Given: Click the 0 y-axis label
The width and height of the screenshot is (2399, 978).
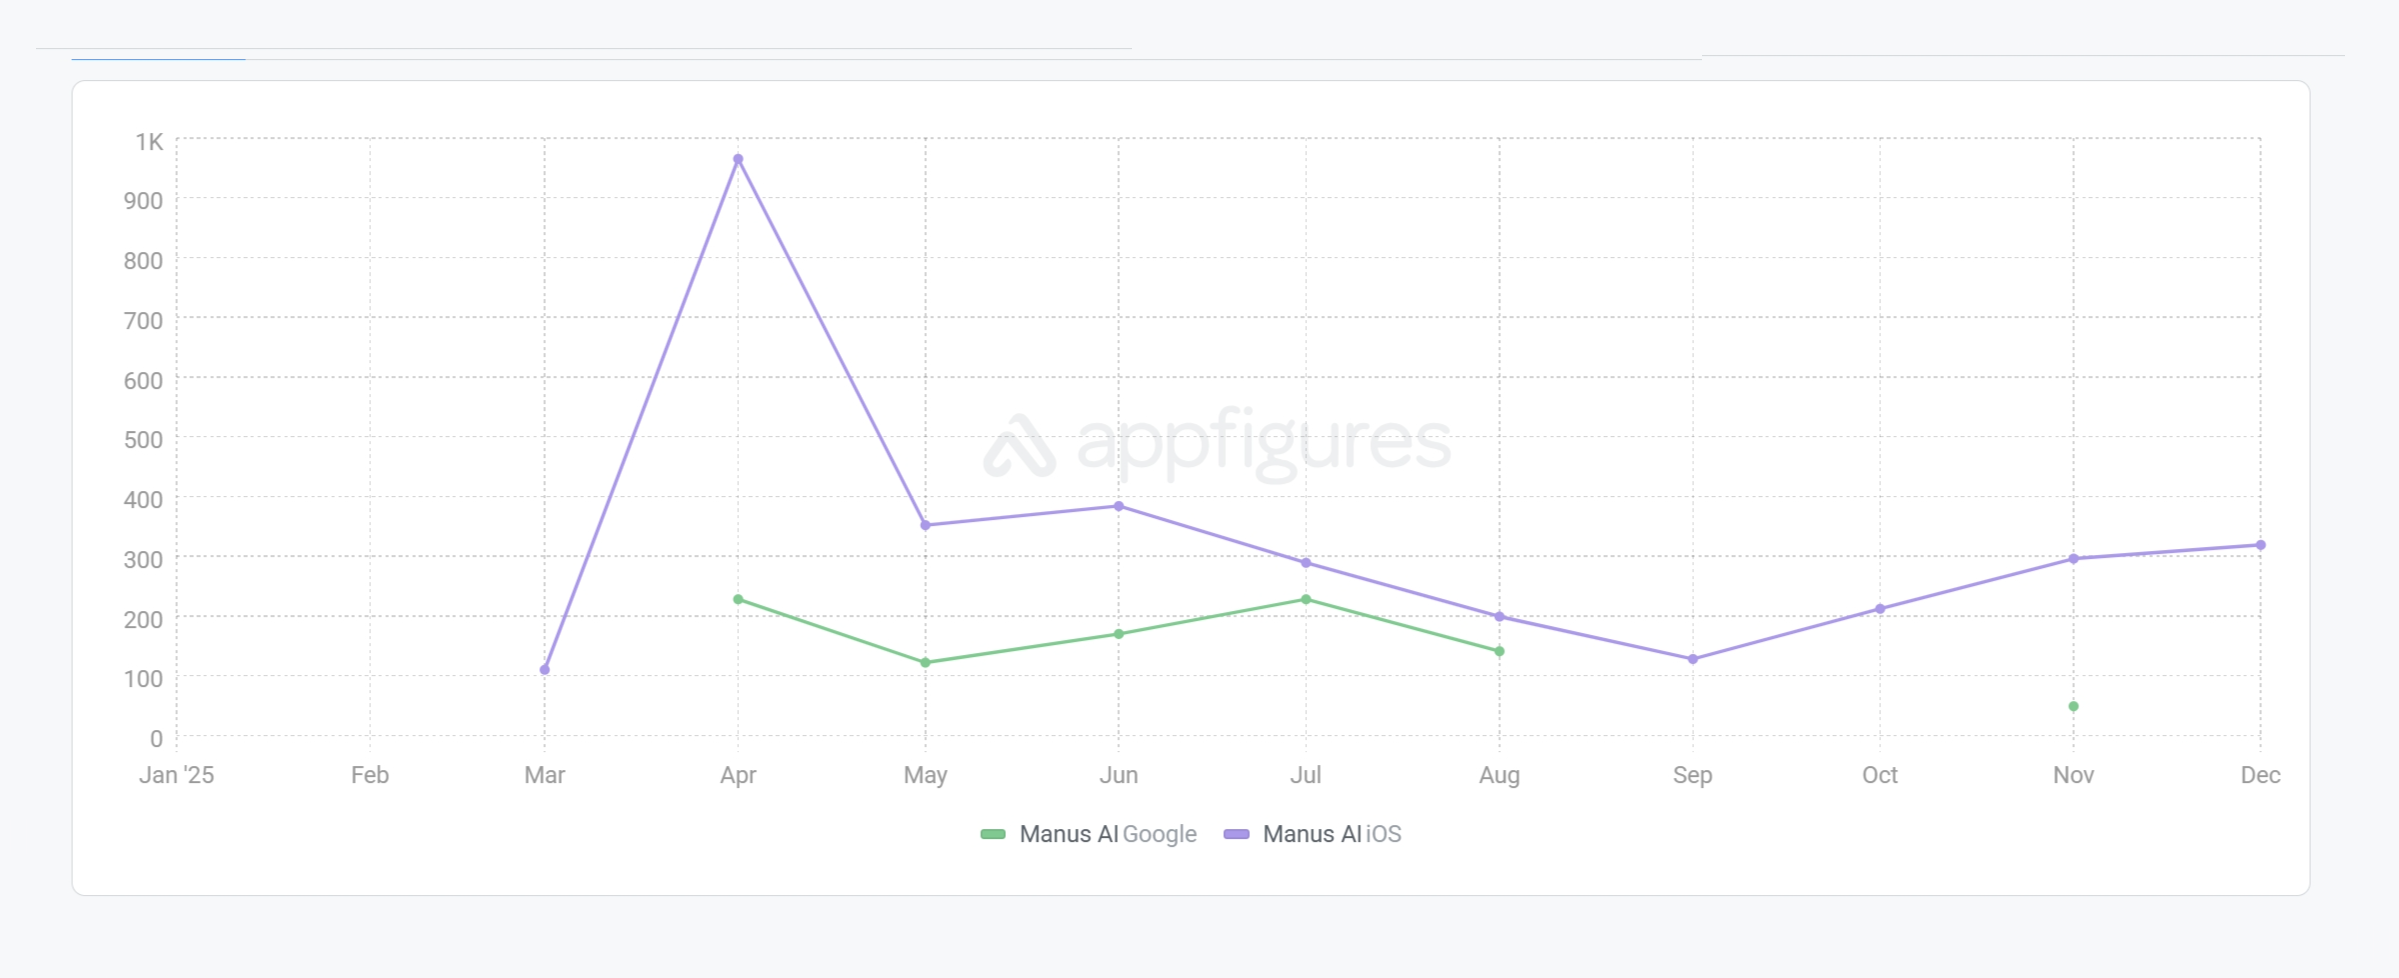Looking at the screenshot, I should point(156,739).
